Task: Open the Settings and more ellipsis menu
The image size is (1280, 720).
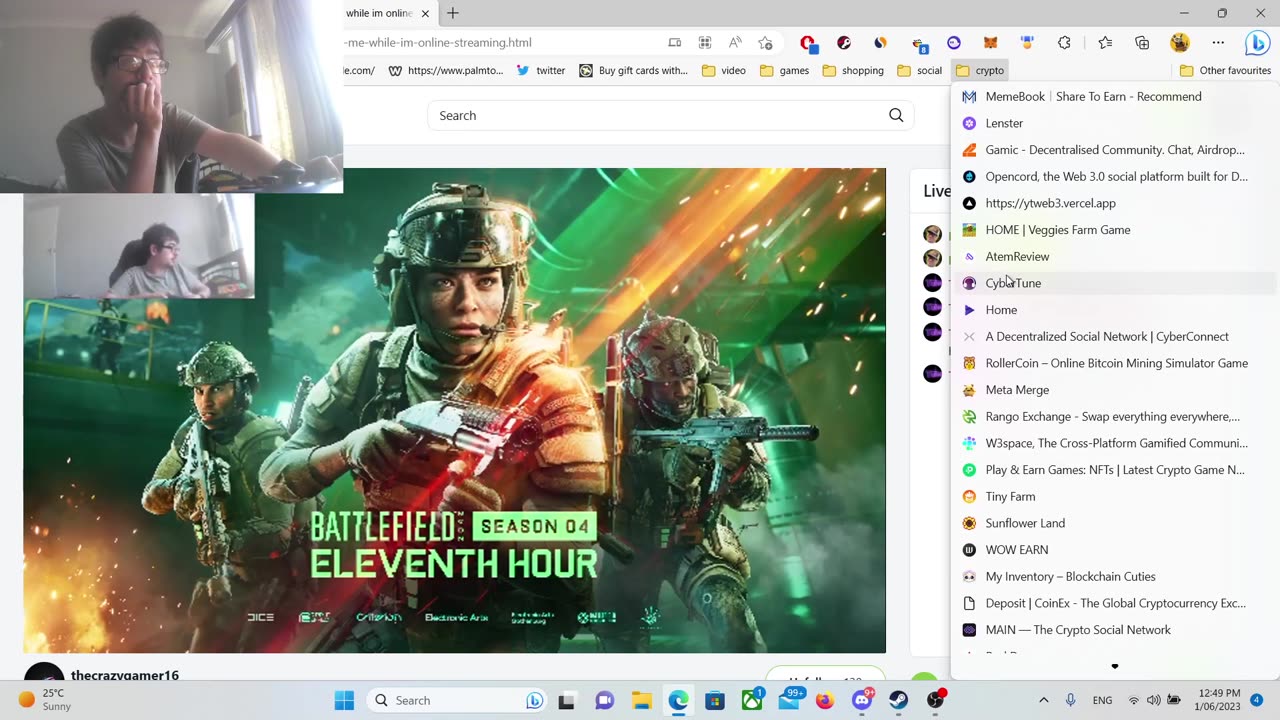Action: pos(1218,43)
